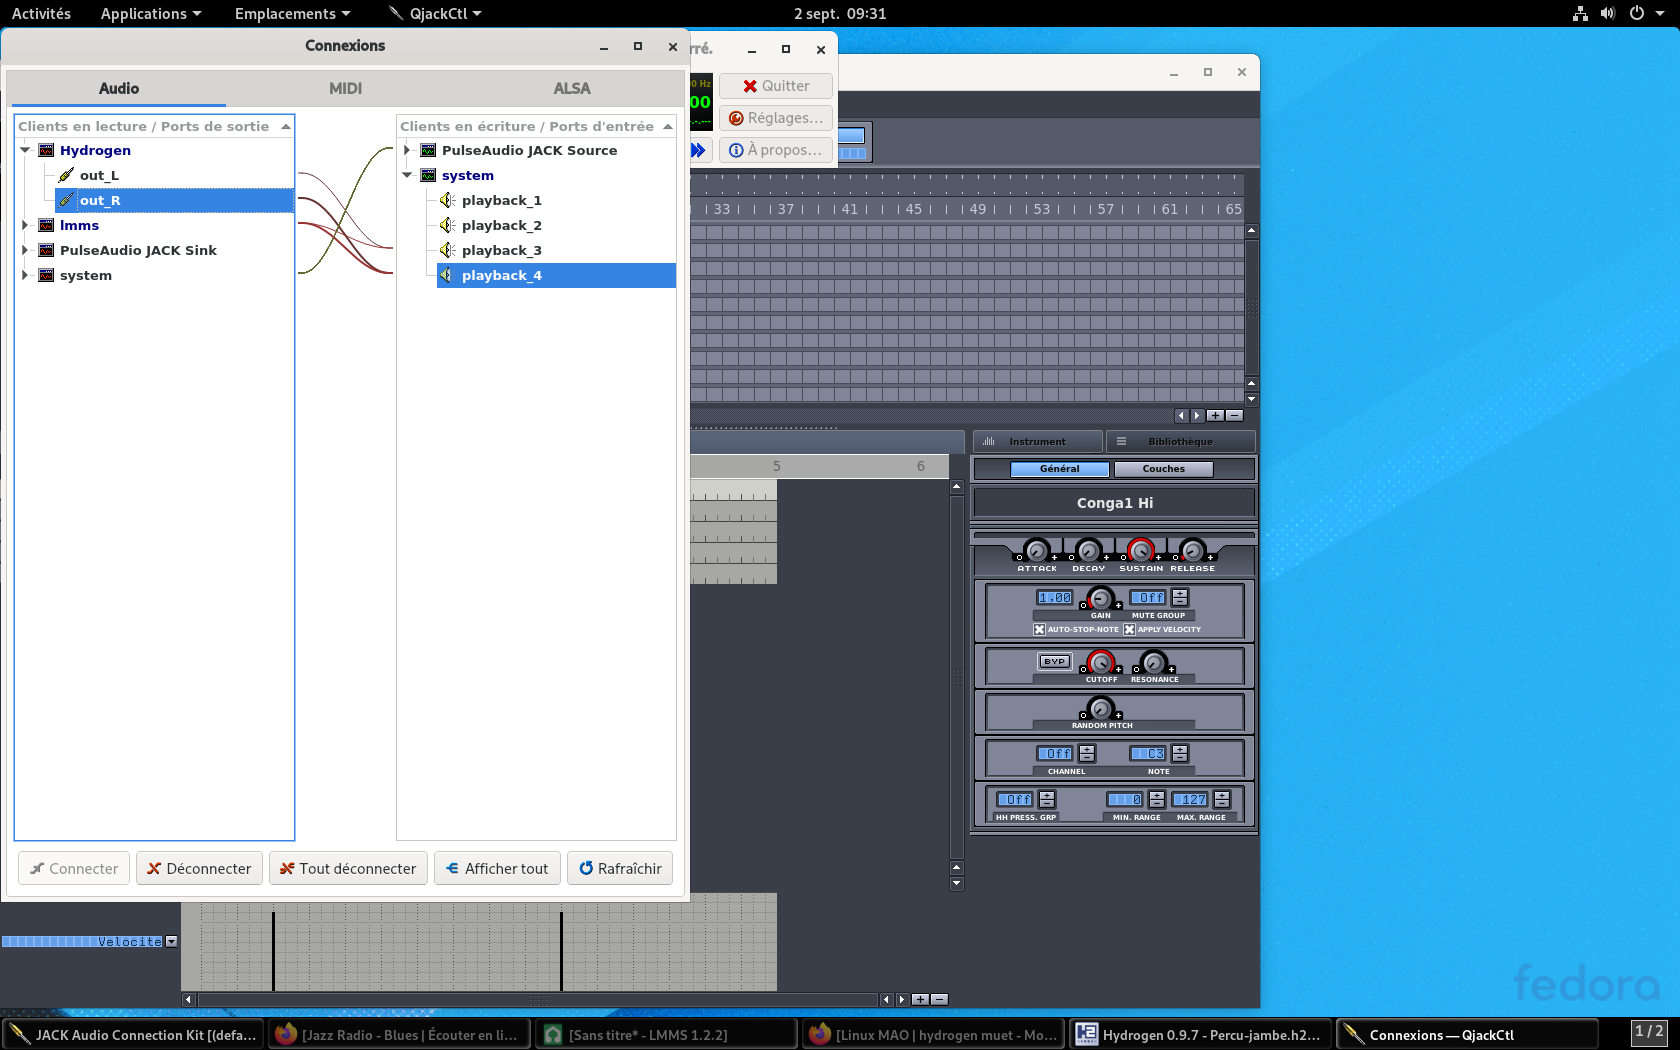
Task: Click the playback_3 speaker icon
Action: click(448, 250)
